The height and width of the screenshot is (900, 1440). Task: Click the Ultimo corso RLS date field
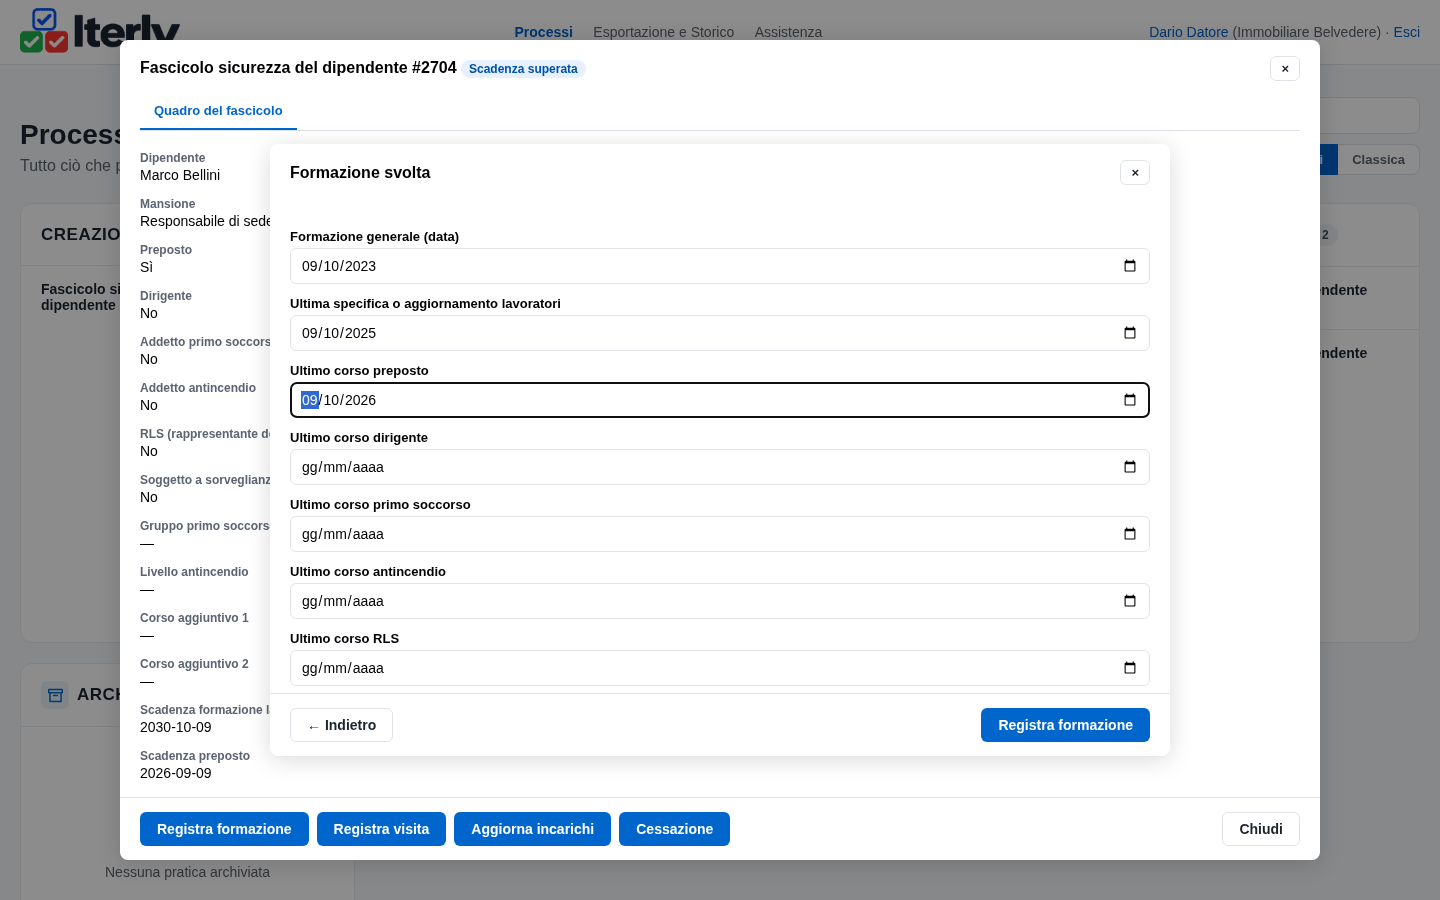(720, 668)
